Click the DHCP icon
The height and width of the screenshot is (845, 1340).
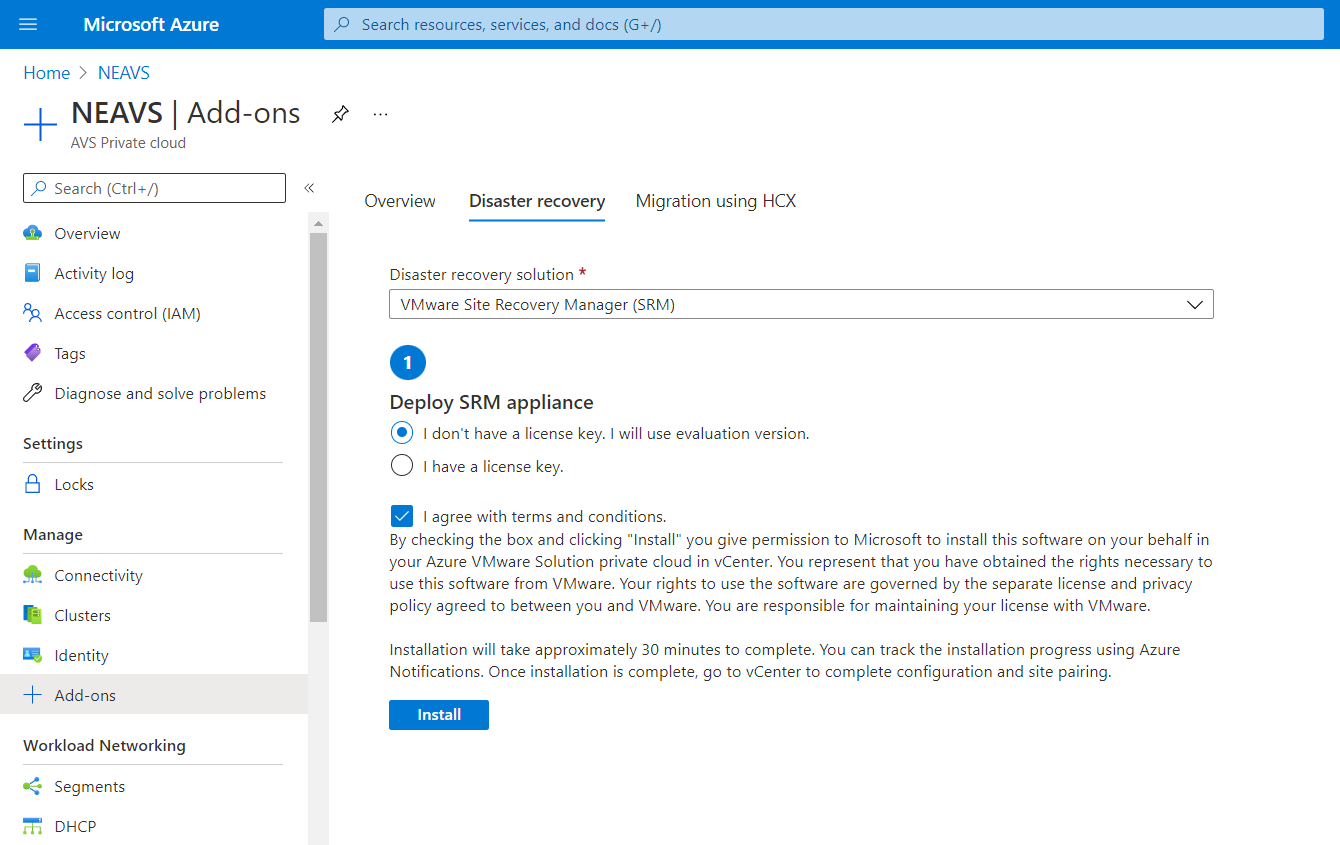click(x=33, y=826)
